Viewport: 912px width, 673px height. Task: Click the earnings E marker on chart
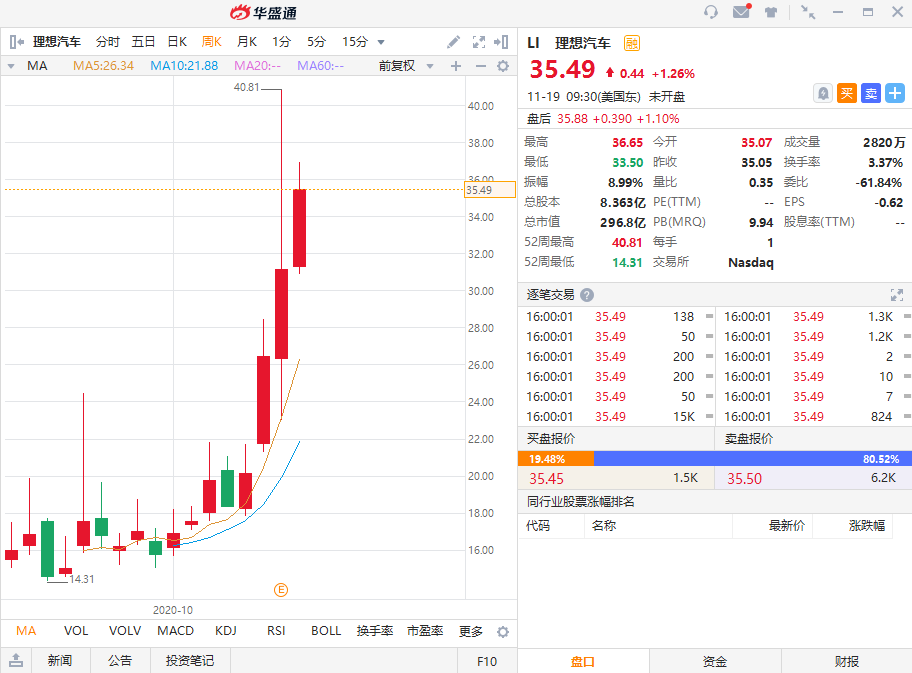pyautogui.click(x=281, y=590)
